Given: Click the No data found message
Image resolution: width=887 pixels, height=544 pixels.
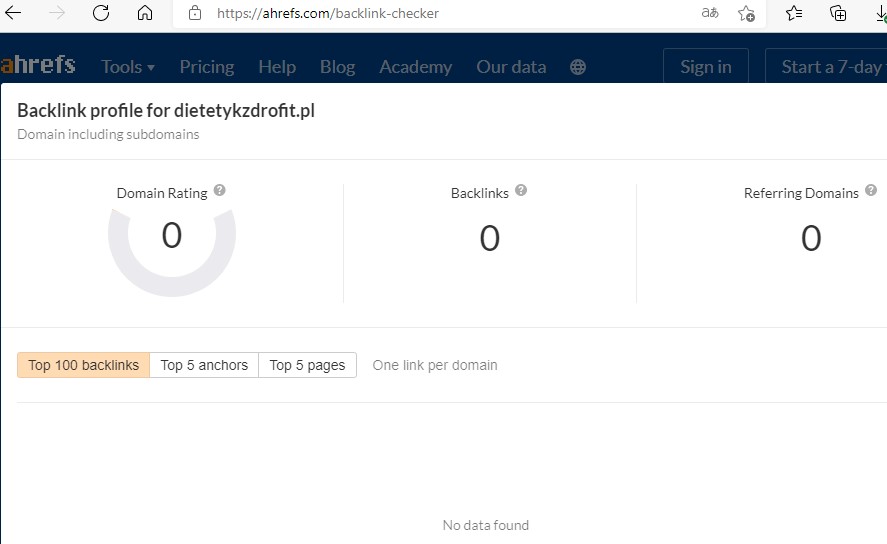Looking at the screenshot, I should pos(486,525).
